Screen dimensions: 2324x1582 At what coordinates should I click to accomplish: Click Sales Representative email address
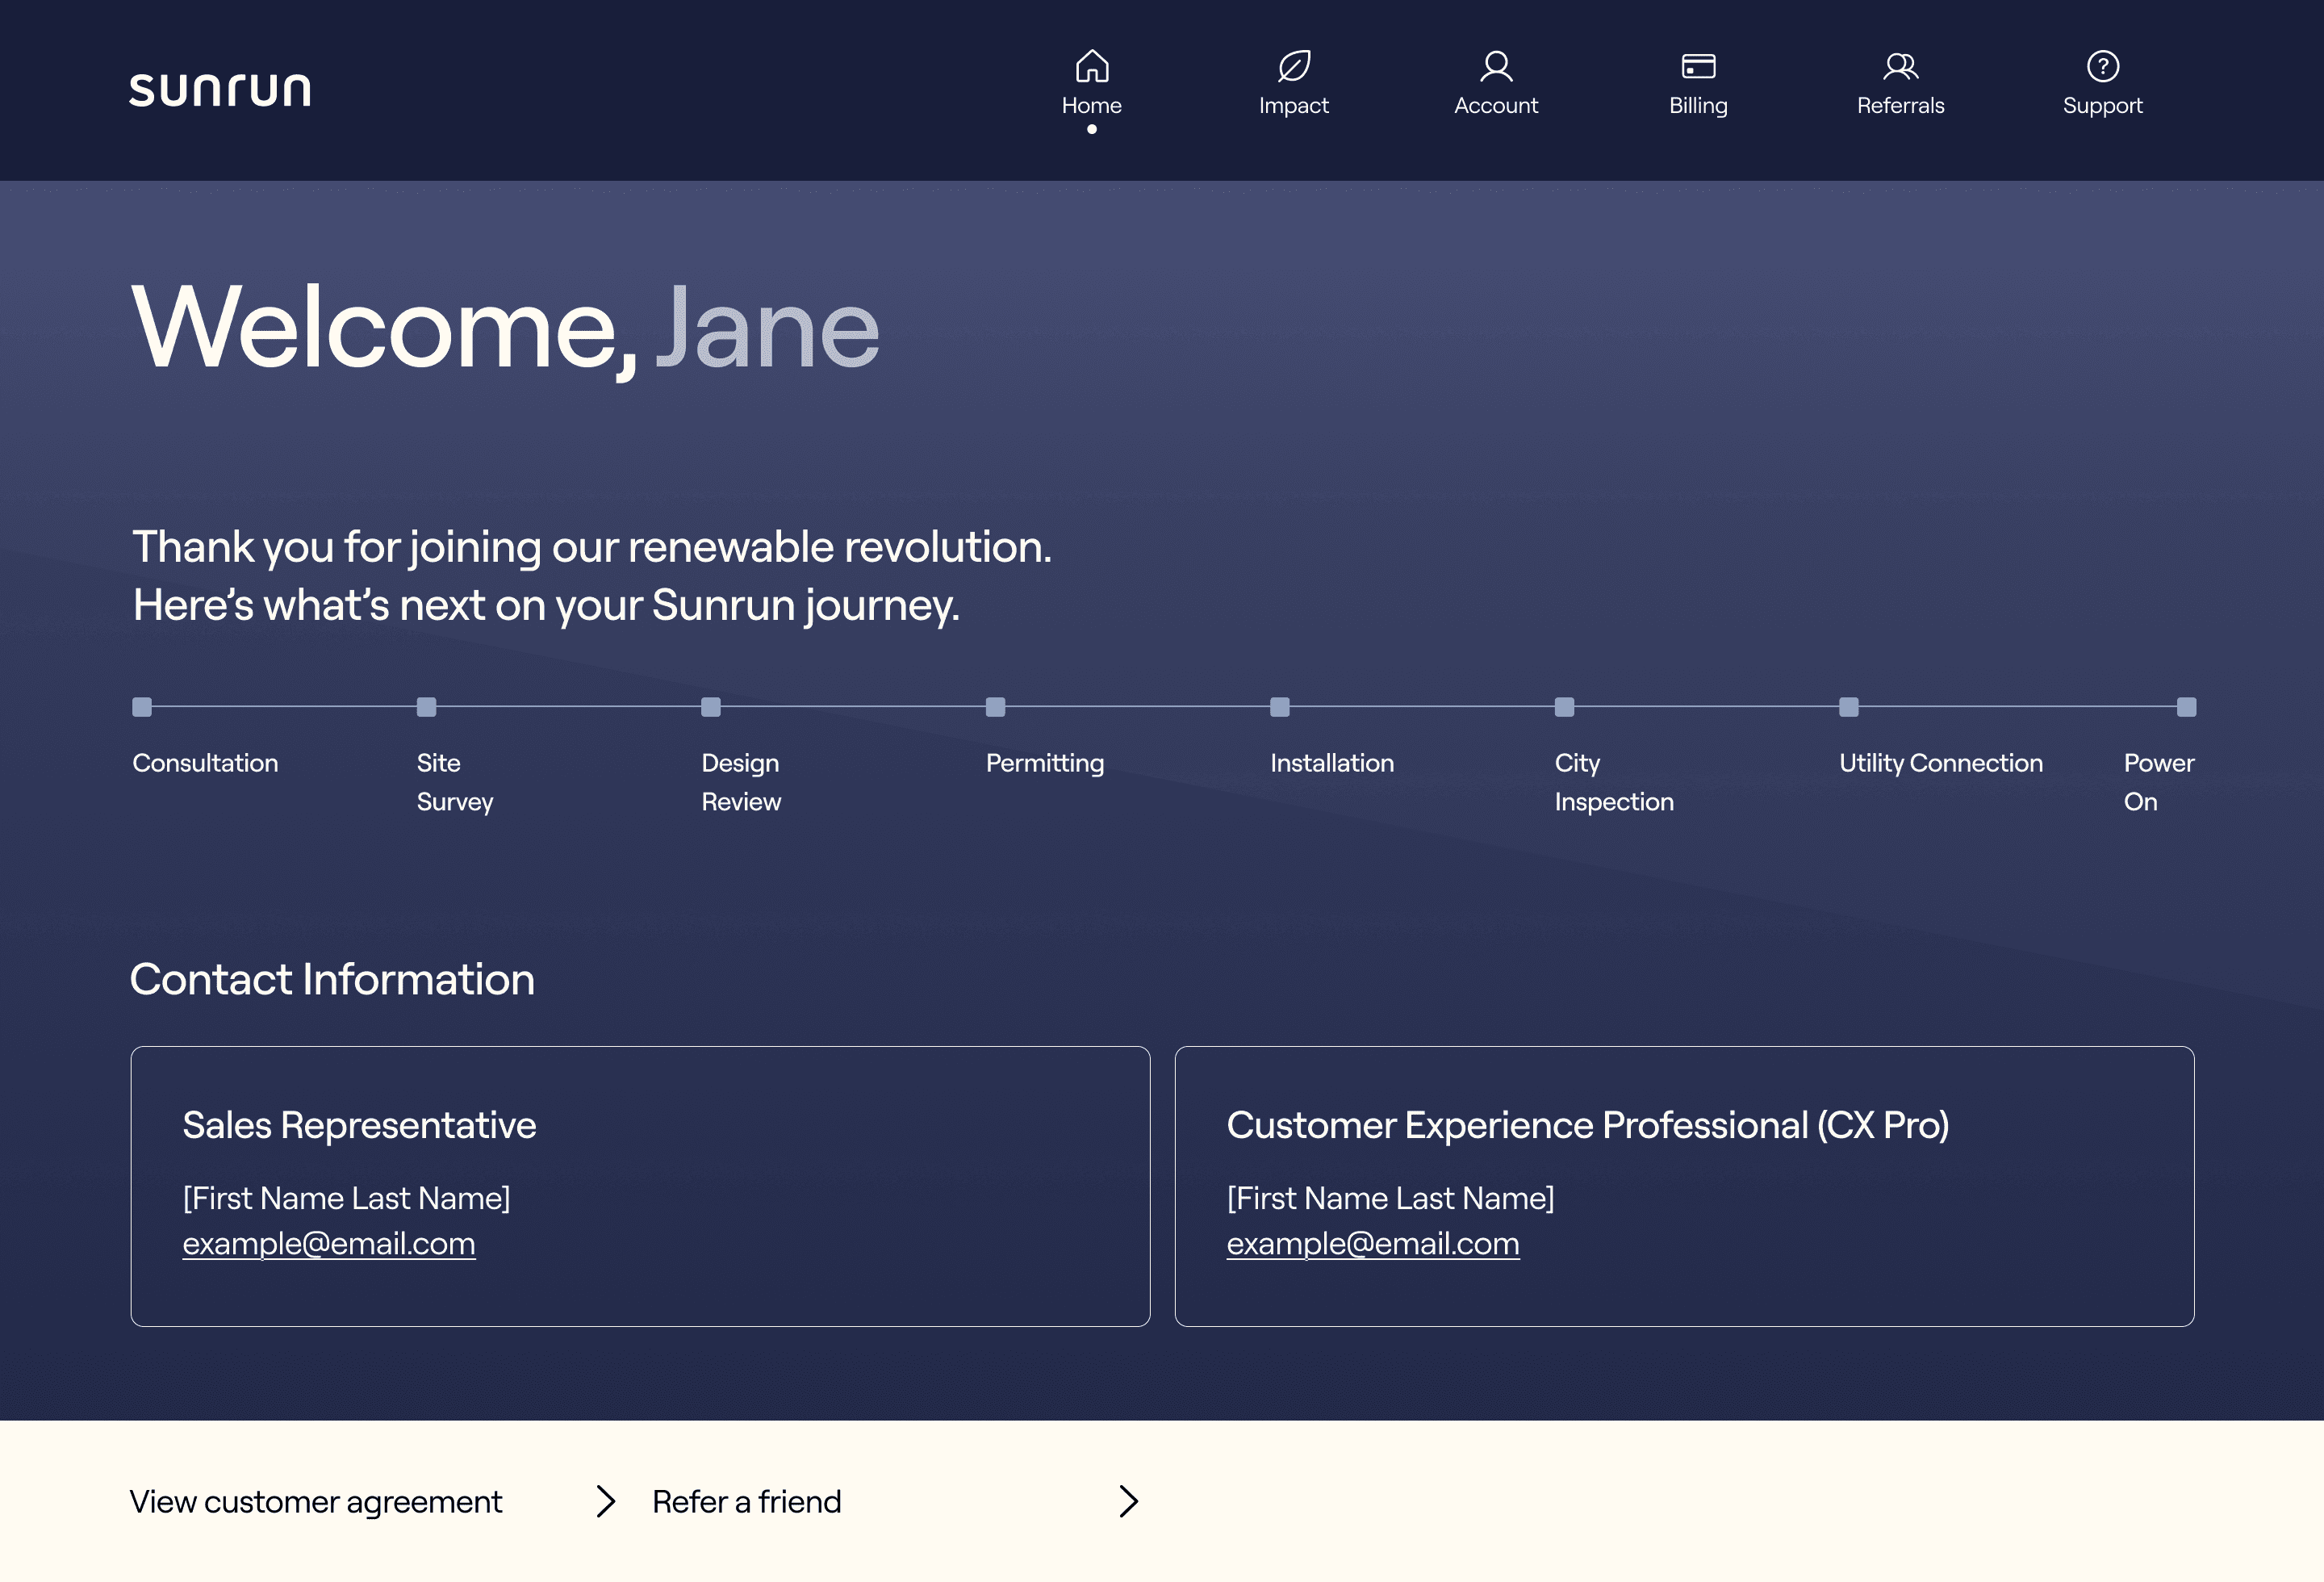(329, 1243)
